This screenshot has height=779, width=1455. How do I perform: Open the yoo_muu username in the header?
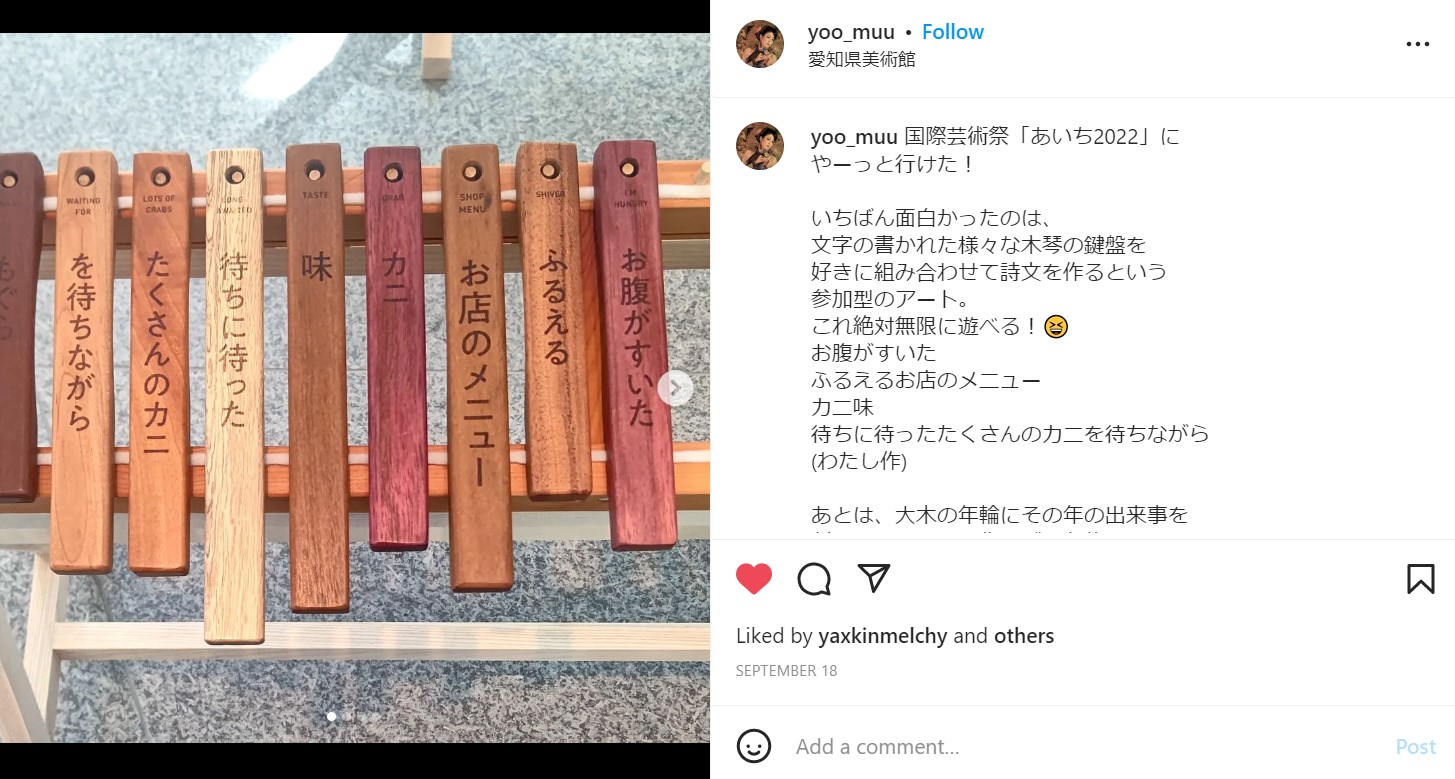851,32
